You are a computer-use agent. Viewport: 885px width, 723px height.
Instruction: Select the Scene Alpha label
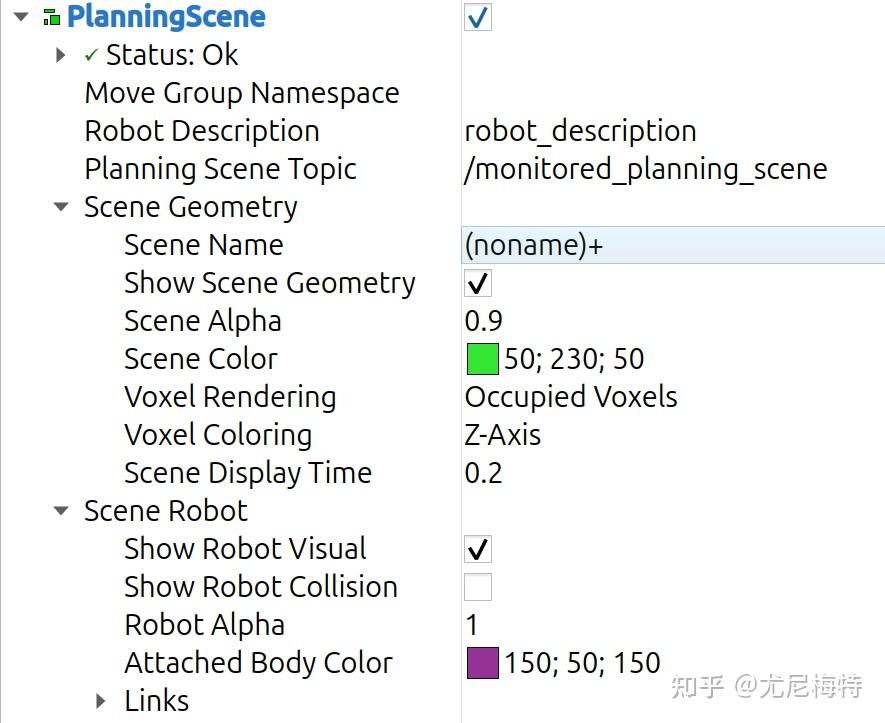pos(203,321)
